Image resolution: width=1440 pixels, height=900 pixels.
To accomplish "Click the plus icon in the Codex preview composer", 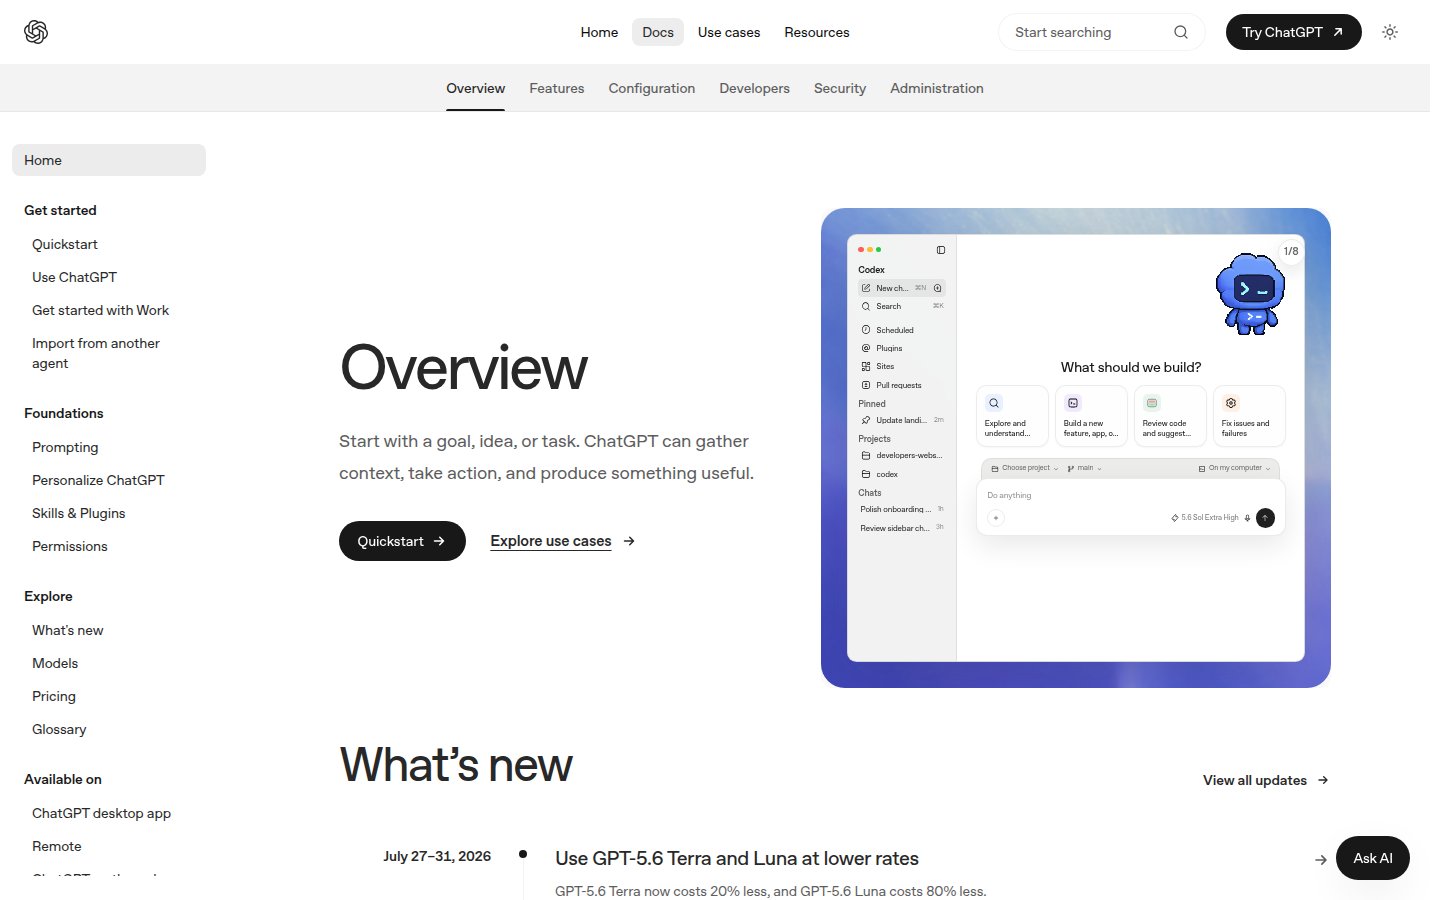I will (996, 518).
